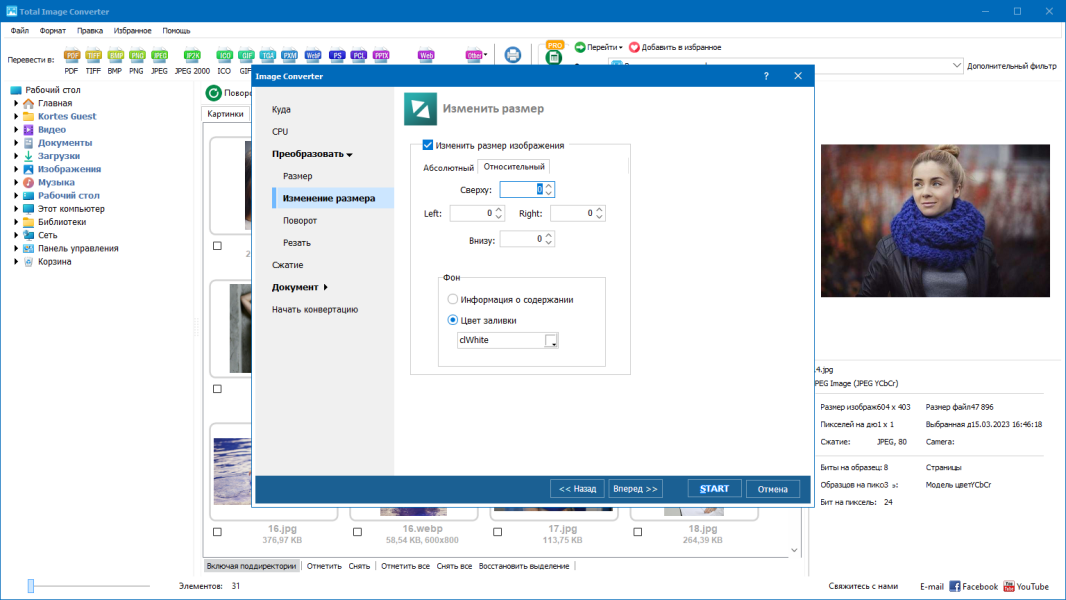Expand the Изображения tree folder
Screen dimensions: 1066x600
[x=16, y=169]
